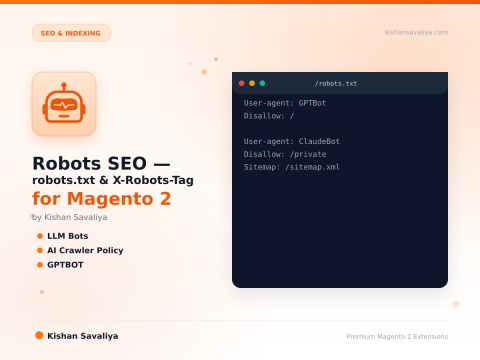The image size is (480, 360).
Task: Click the orange 'for Magento 2' text
Action: (x=102, y=199)
